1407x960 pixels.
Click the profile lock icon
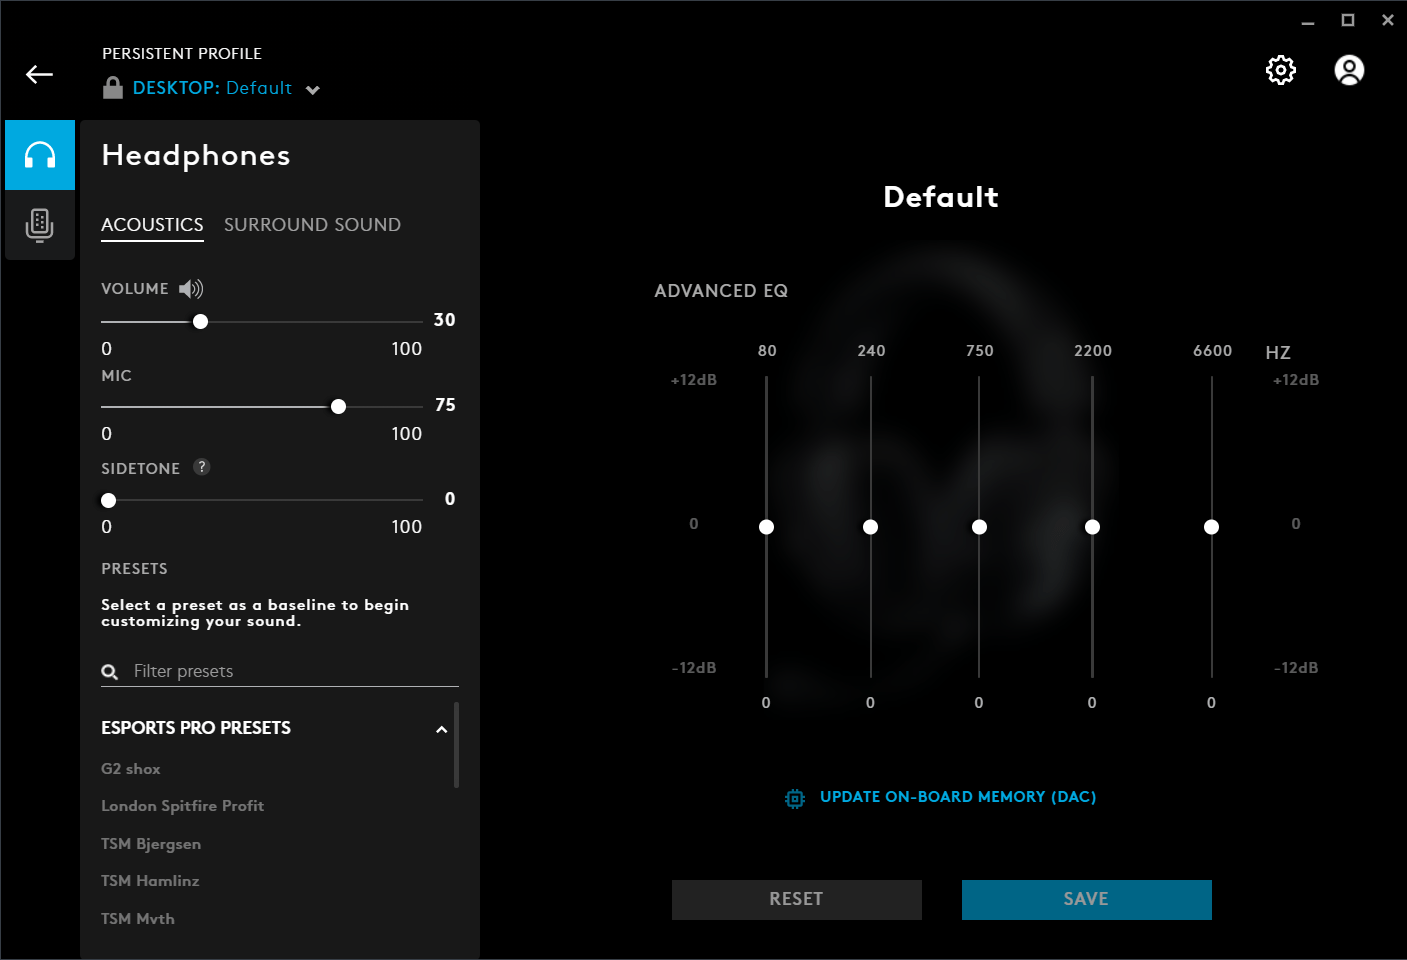coord(113,88)
